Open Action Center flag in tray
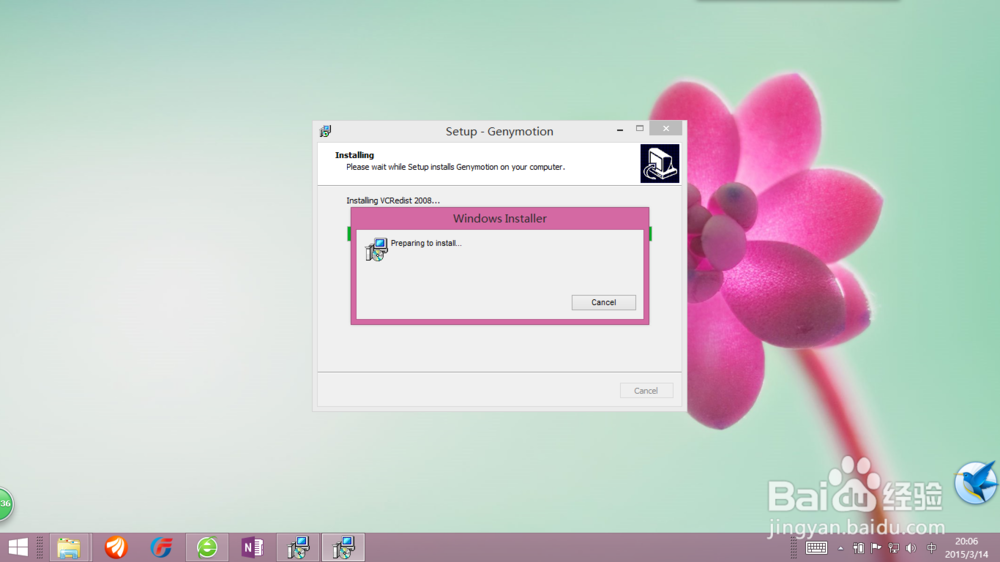This screenshot has height=562, width=1000. point(876,548)
